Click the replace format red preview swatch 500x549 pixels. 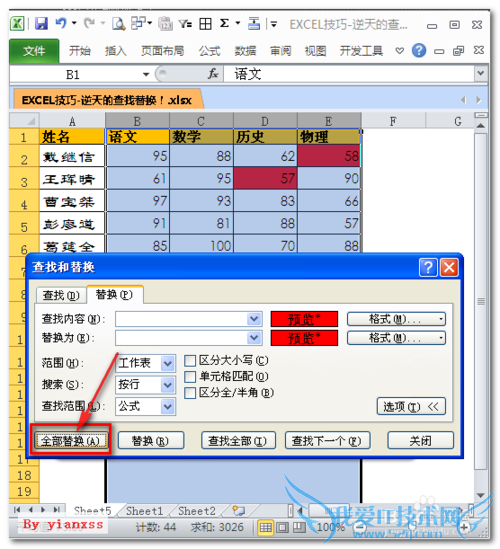click(x=304, y=338)
